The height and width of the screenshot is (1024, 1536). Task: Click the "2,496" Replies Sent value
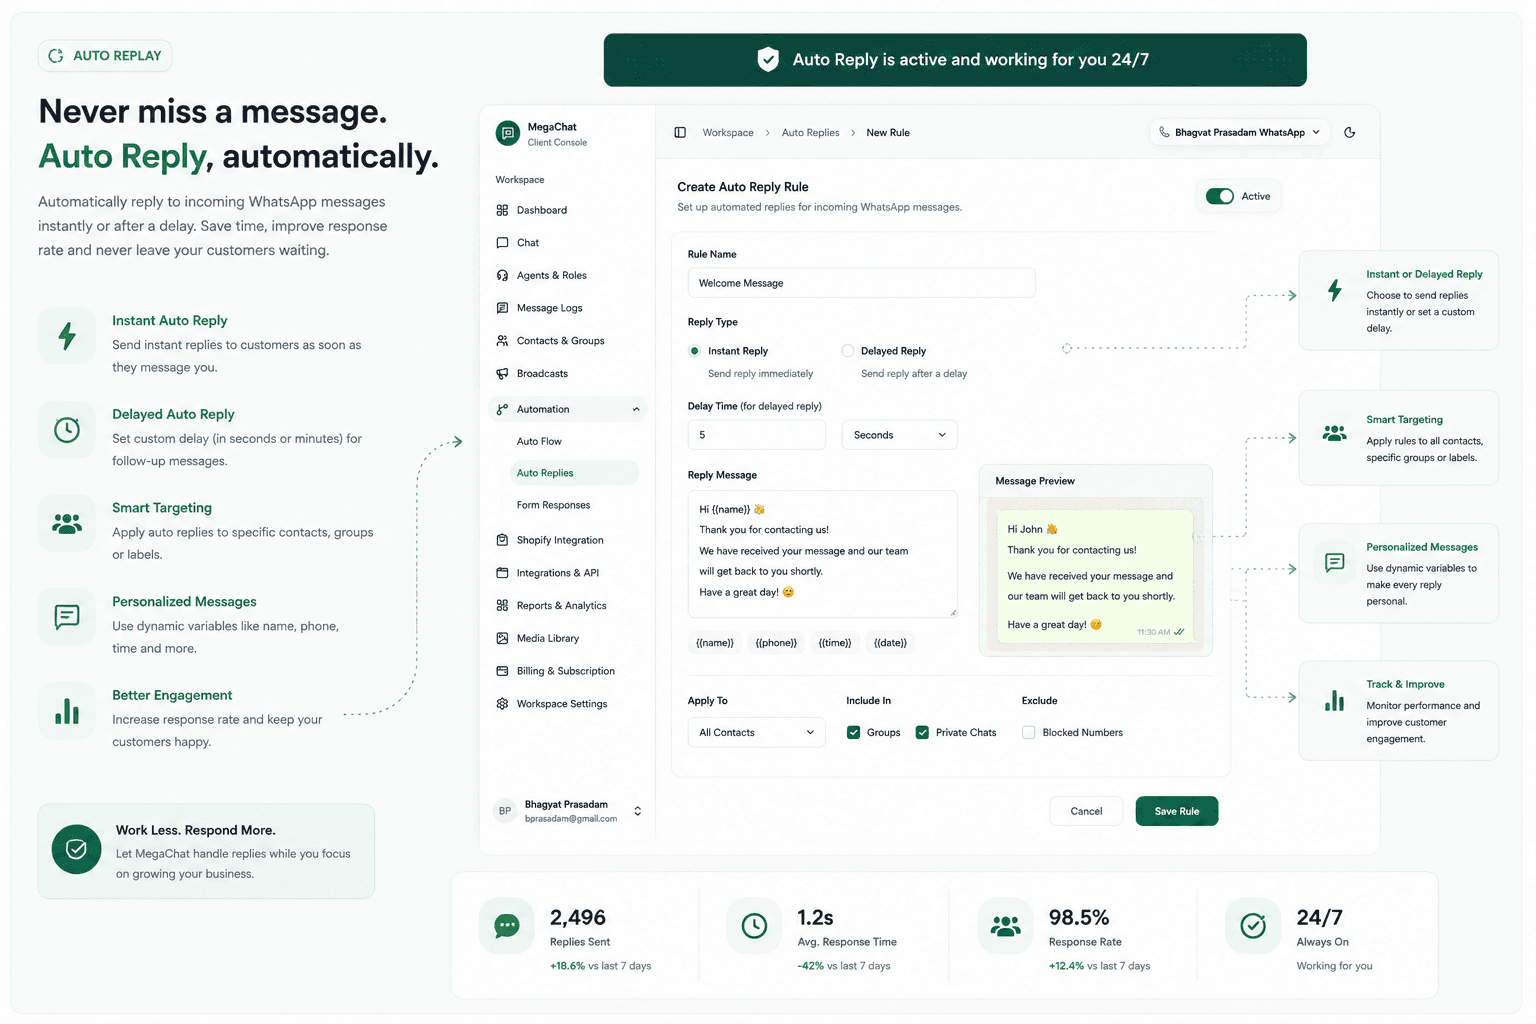click(x=578, y=917)
